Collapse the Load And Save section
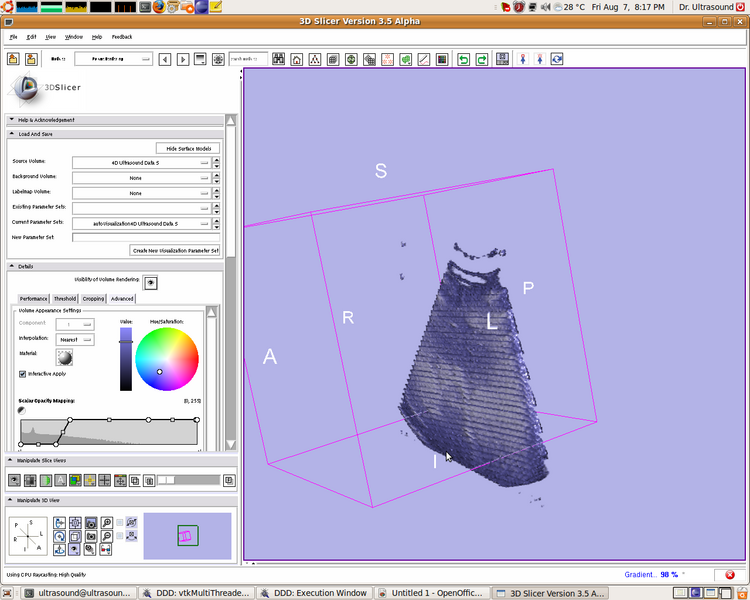 (12, 133)
